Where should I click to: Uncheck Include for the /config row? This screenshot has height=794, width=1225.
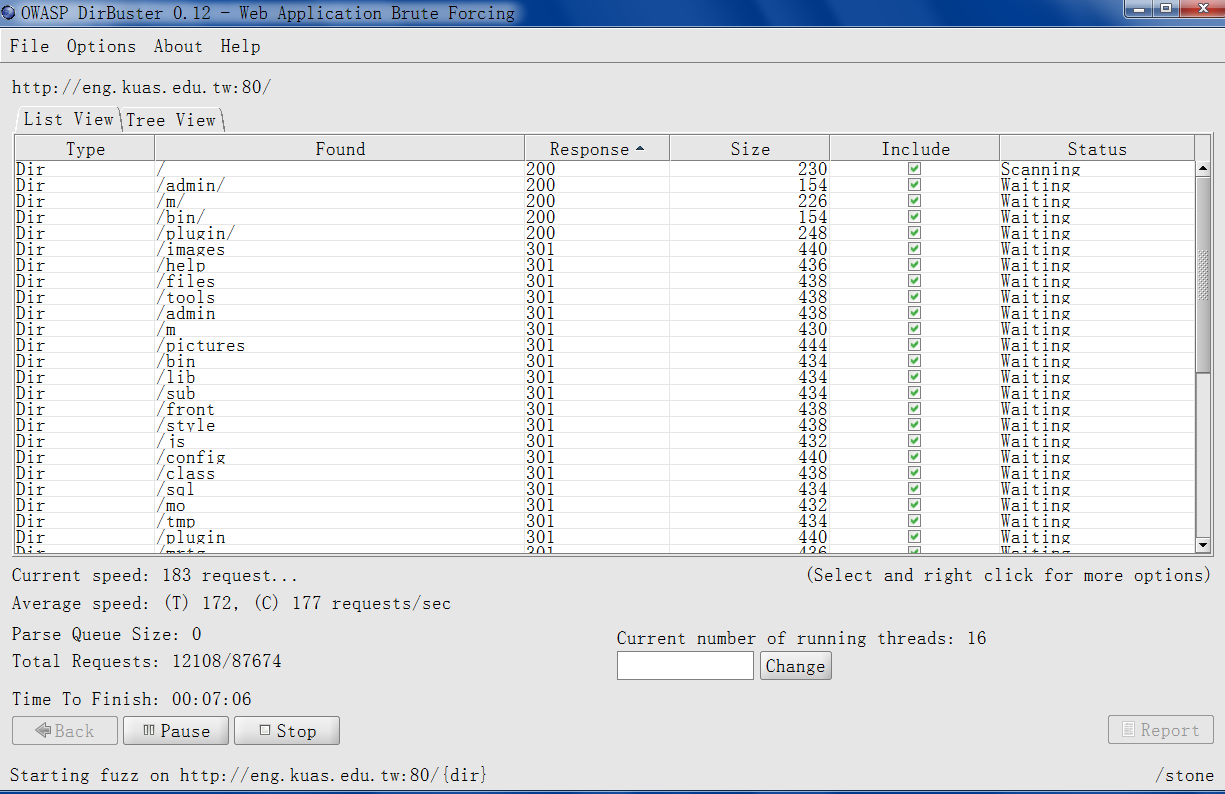(914, 457)
